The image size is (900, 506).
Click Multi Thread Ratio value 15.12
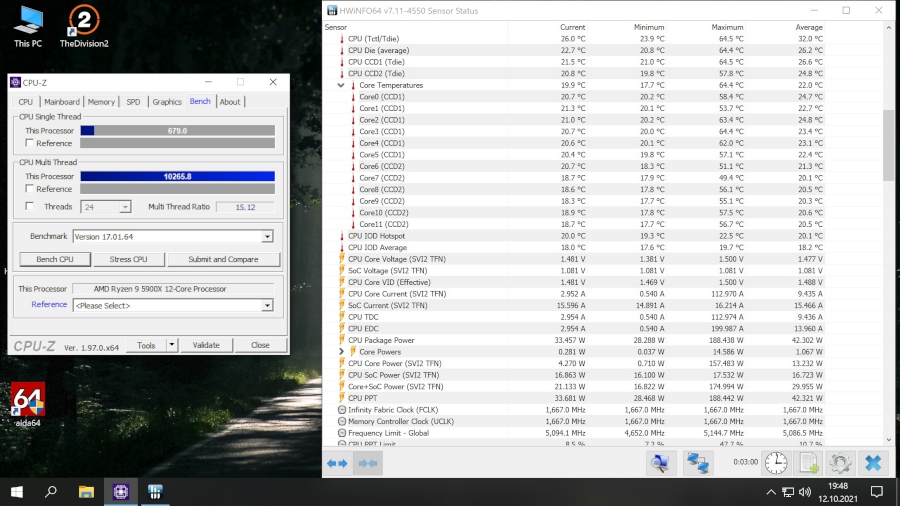(x=245, y=207)
